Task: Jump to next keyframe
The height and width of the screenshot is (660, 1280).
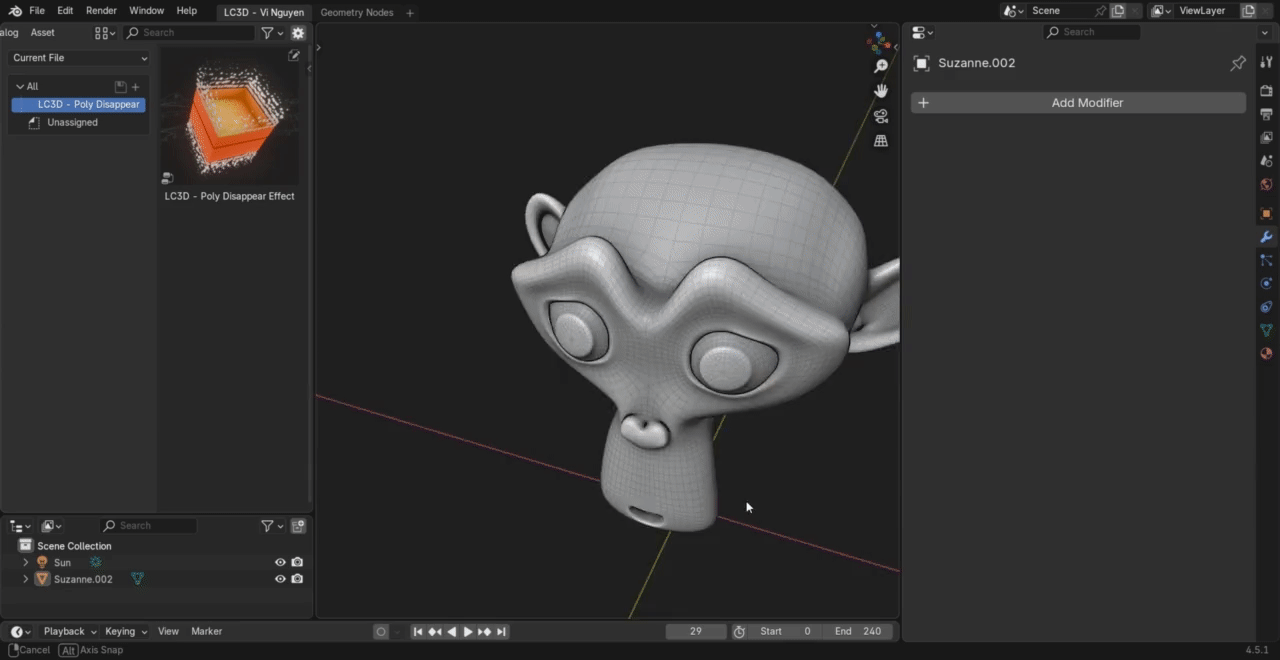Action: [485, 632]
